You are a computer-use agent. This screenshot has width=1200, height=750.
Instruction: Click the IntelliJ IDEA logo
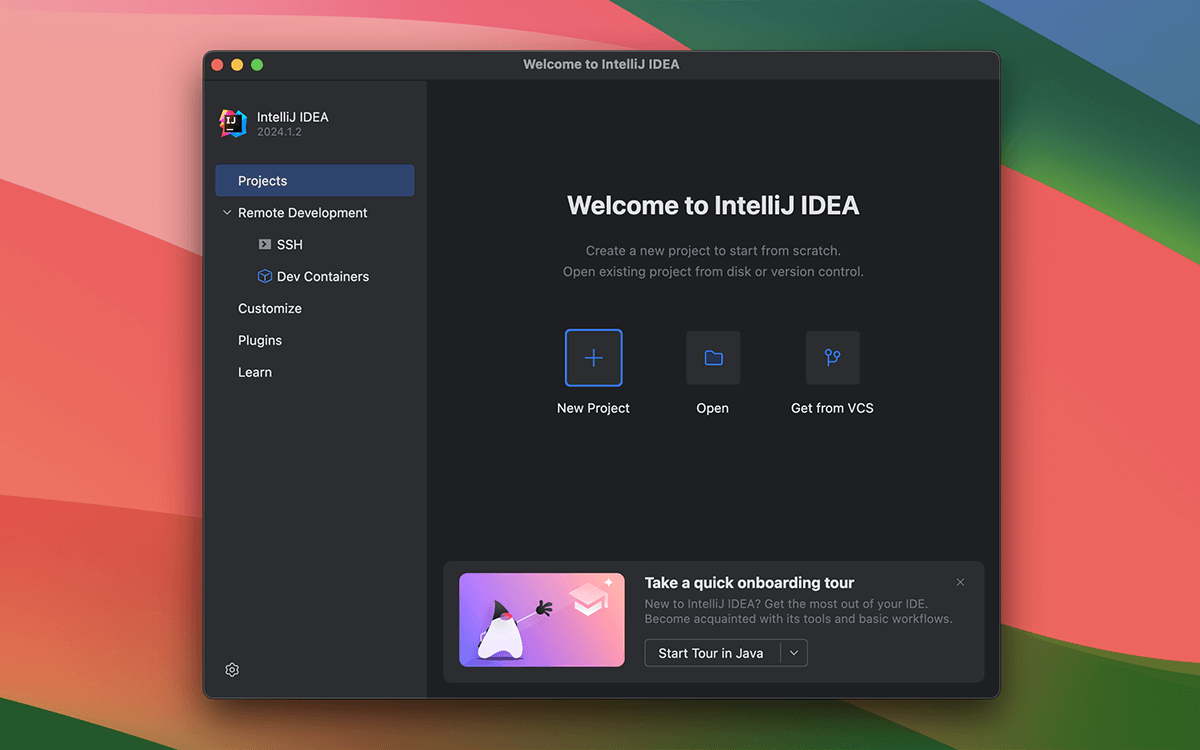pos(233,124)
